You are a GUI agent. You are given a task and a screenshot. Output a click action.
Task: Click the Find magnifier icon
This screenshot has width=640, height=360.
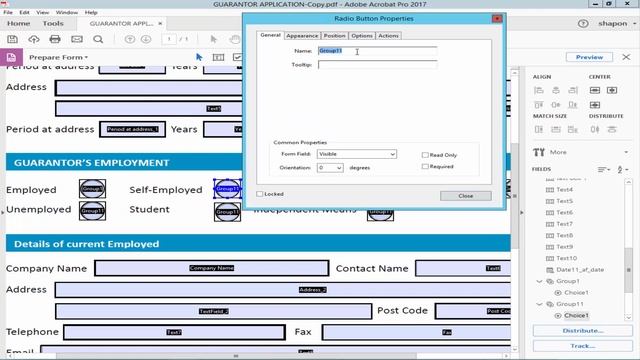[98, 39]
